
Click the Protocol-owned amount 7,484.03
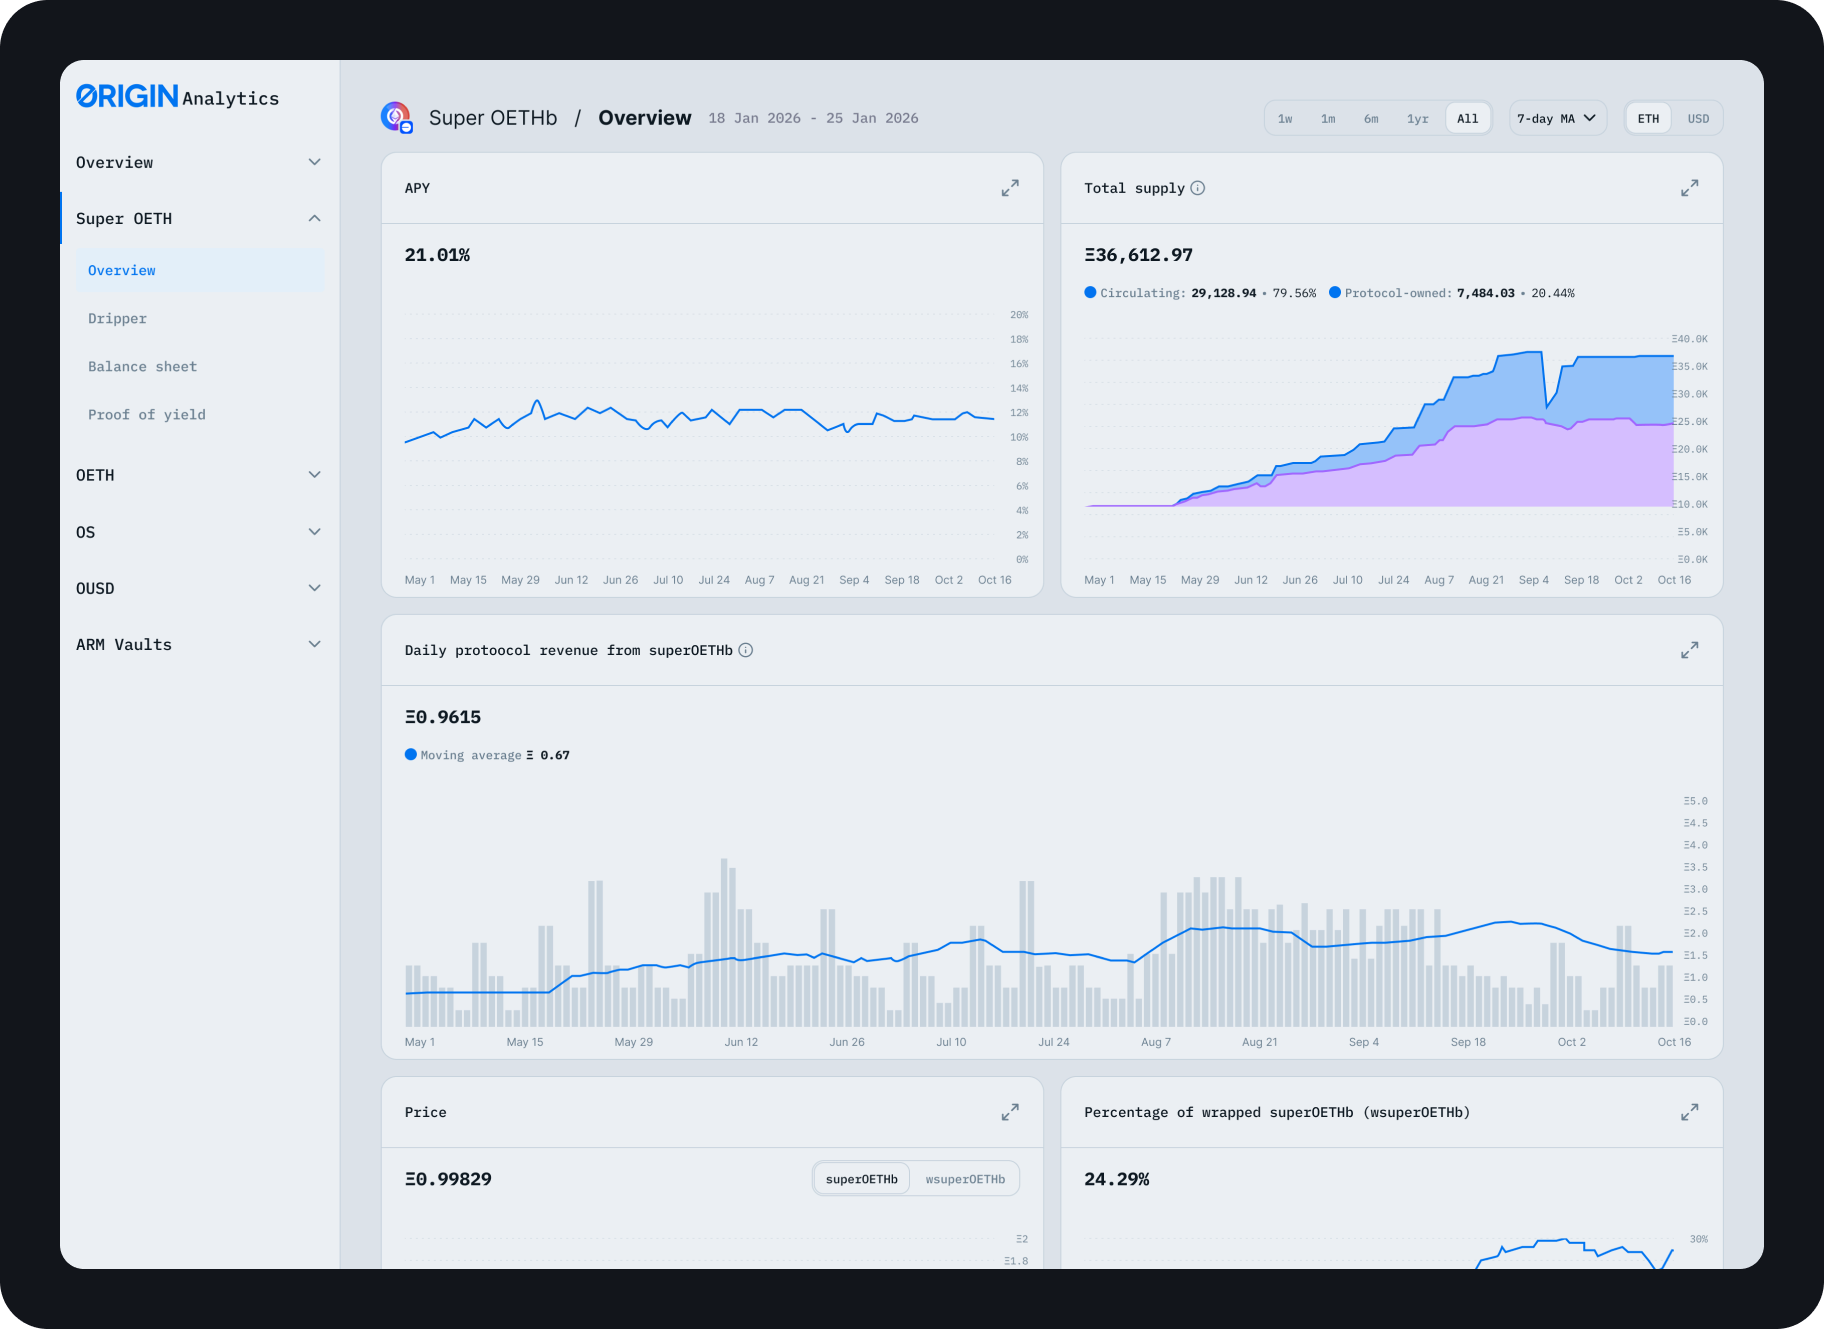(1485, 293)
